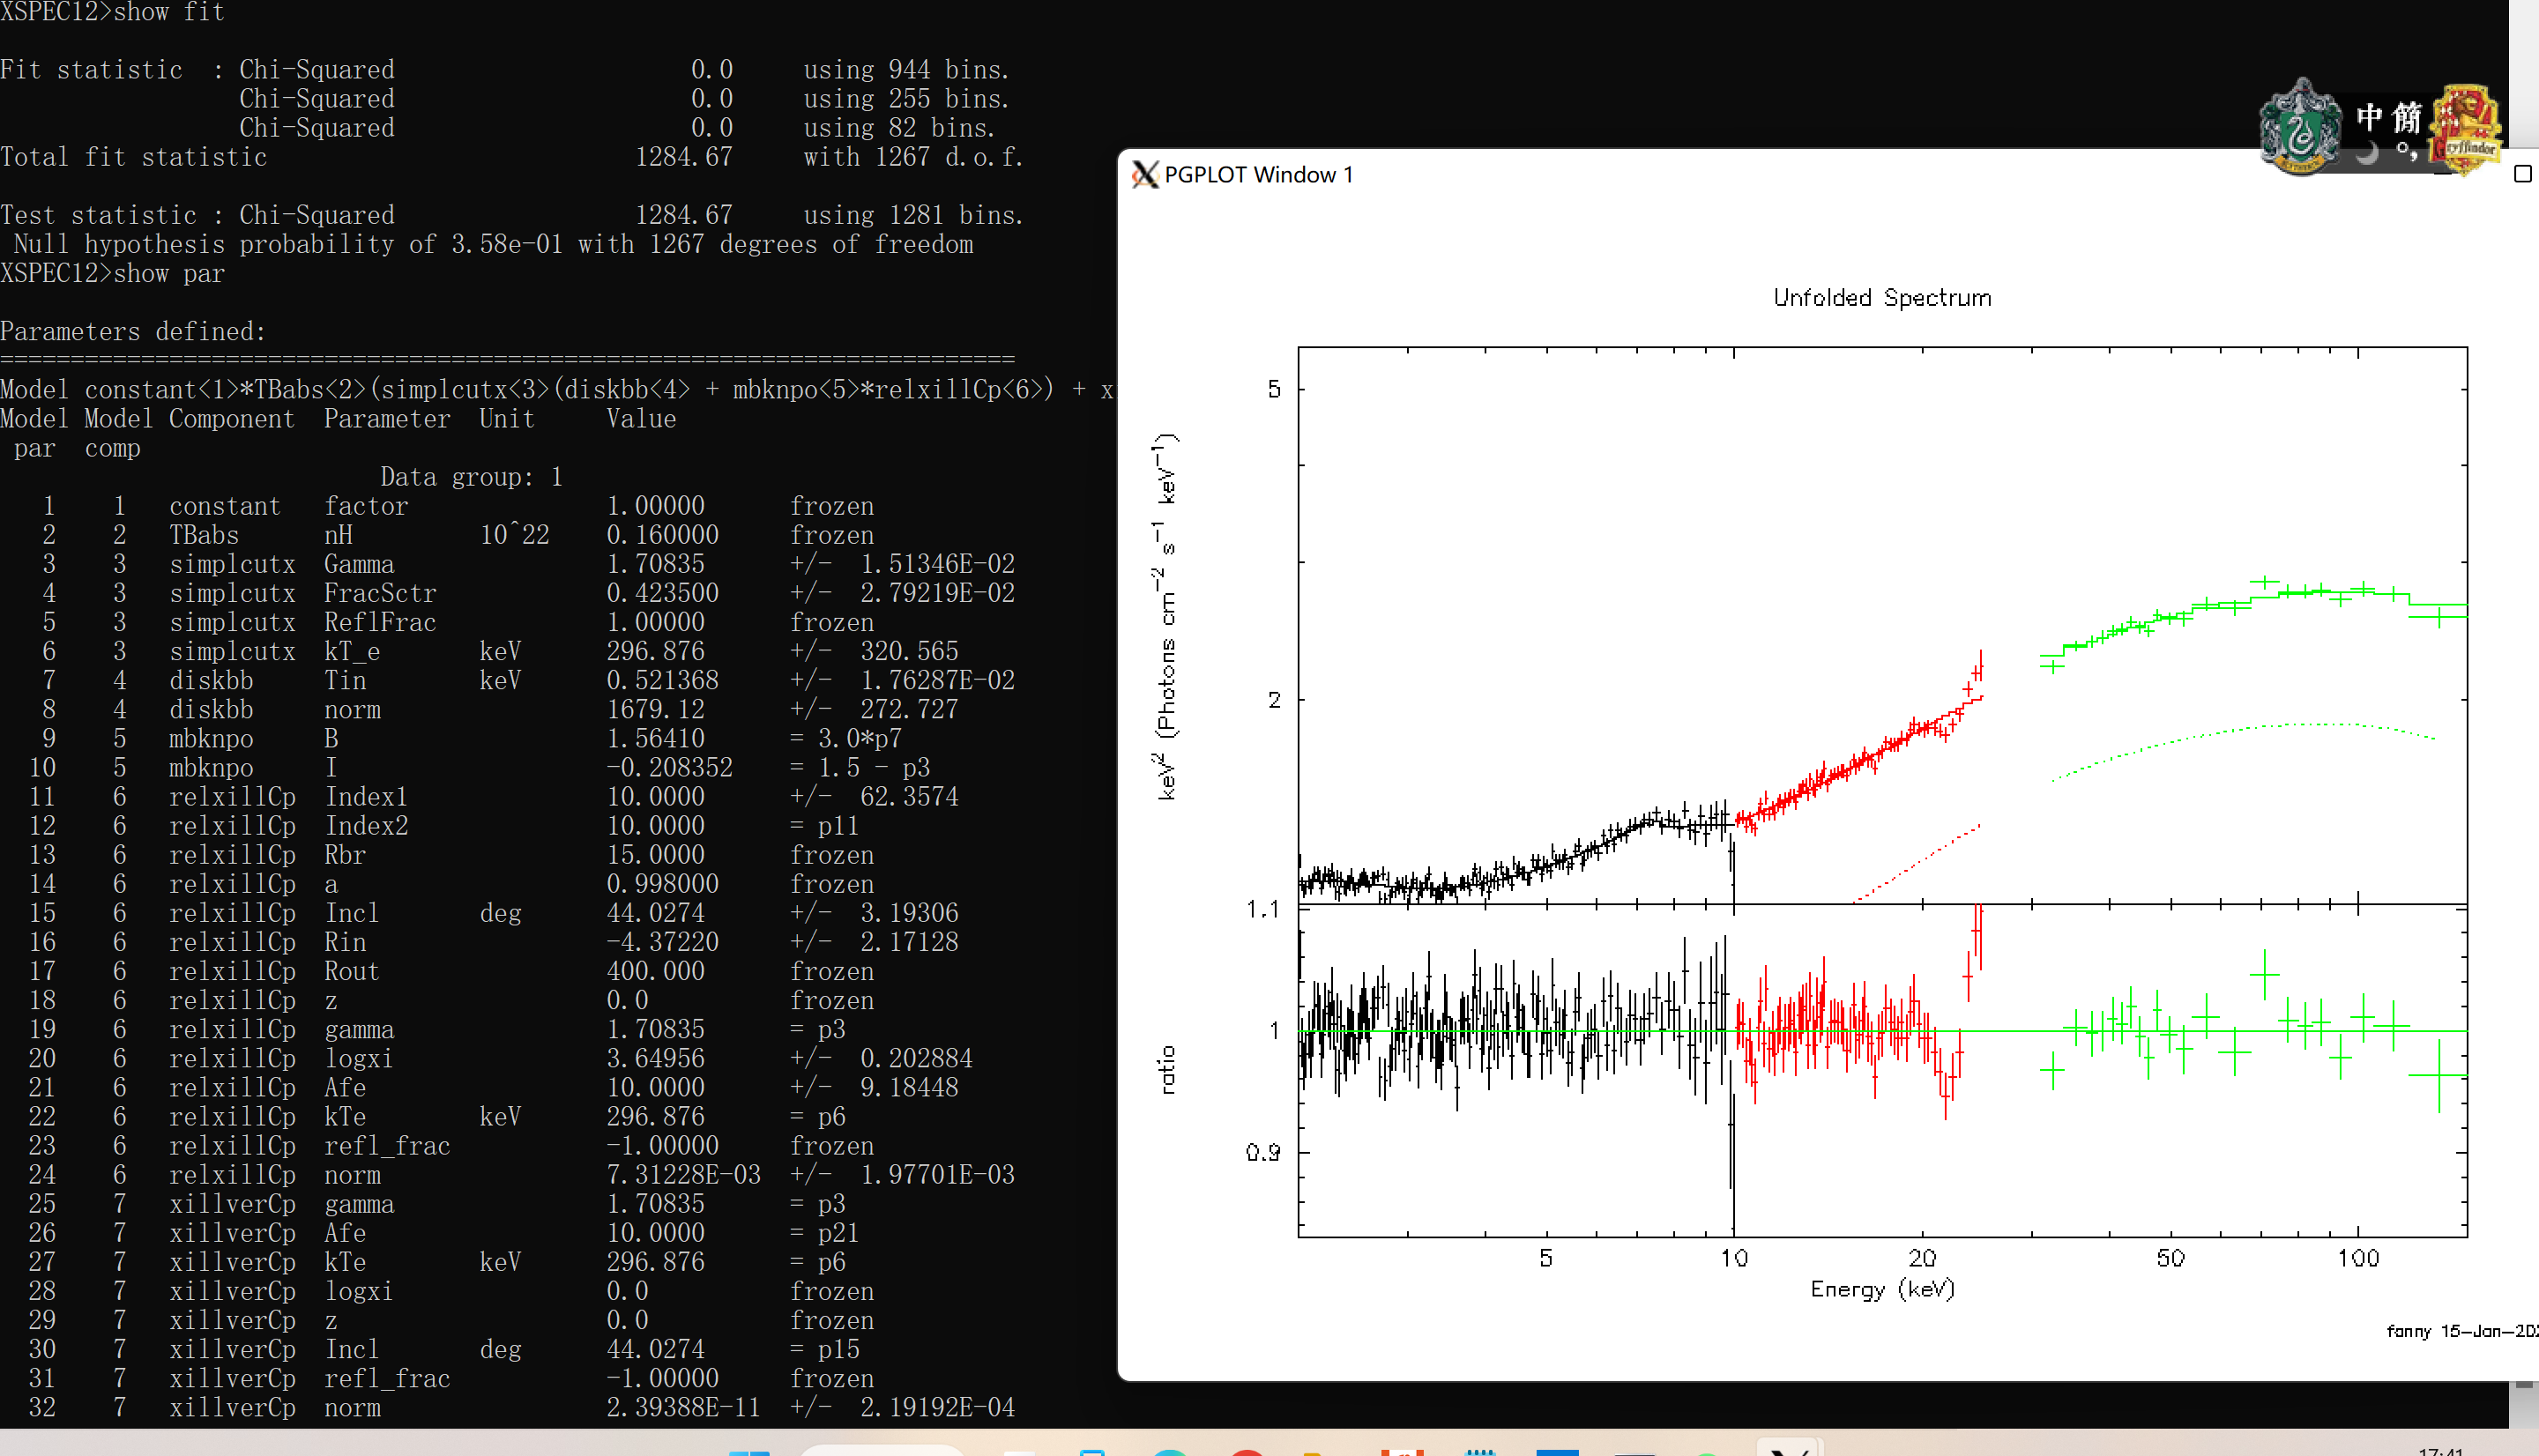Click the xillverCp Incl link '= p15'
The height and width of the screenshot is (1456, 2539).
pyautogui.click(x=825, y=1349)
